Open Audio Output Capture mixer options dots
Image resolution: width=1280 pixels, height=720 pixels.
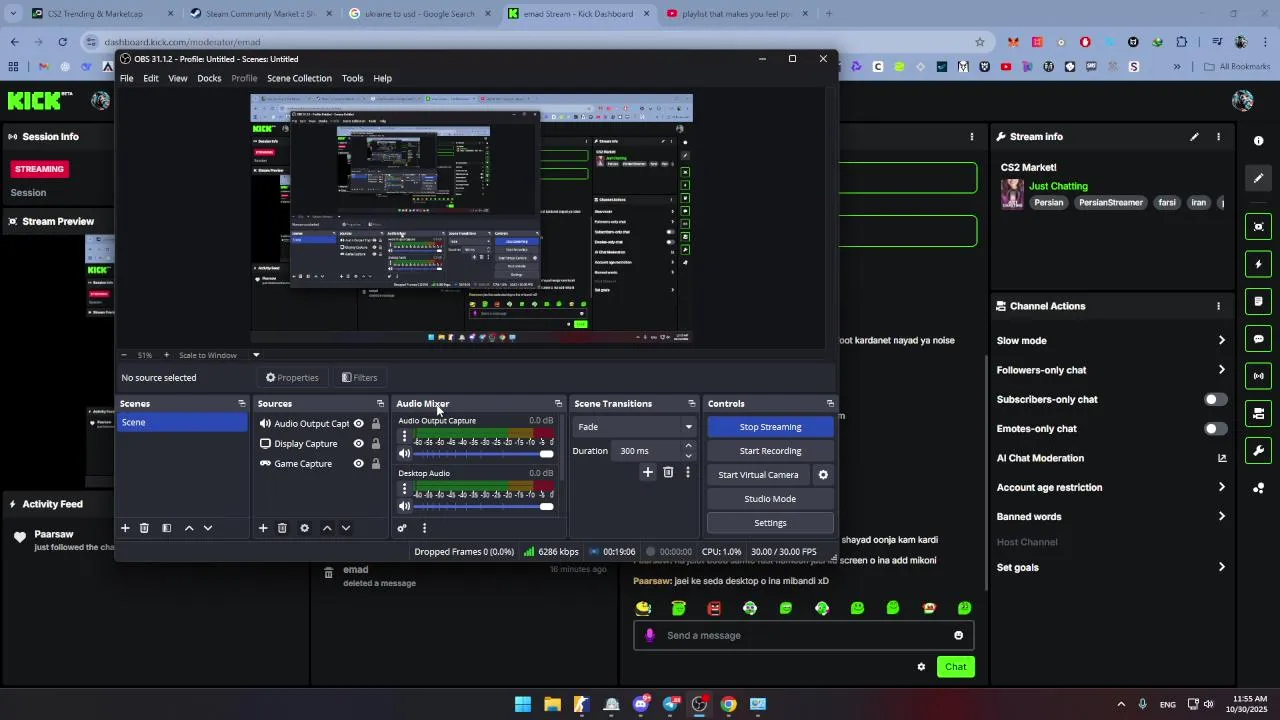tap(404, 437)
